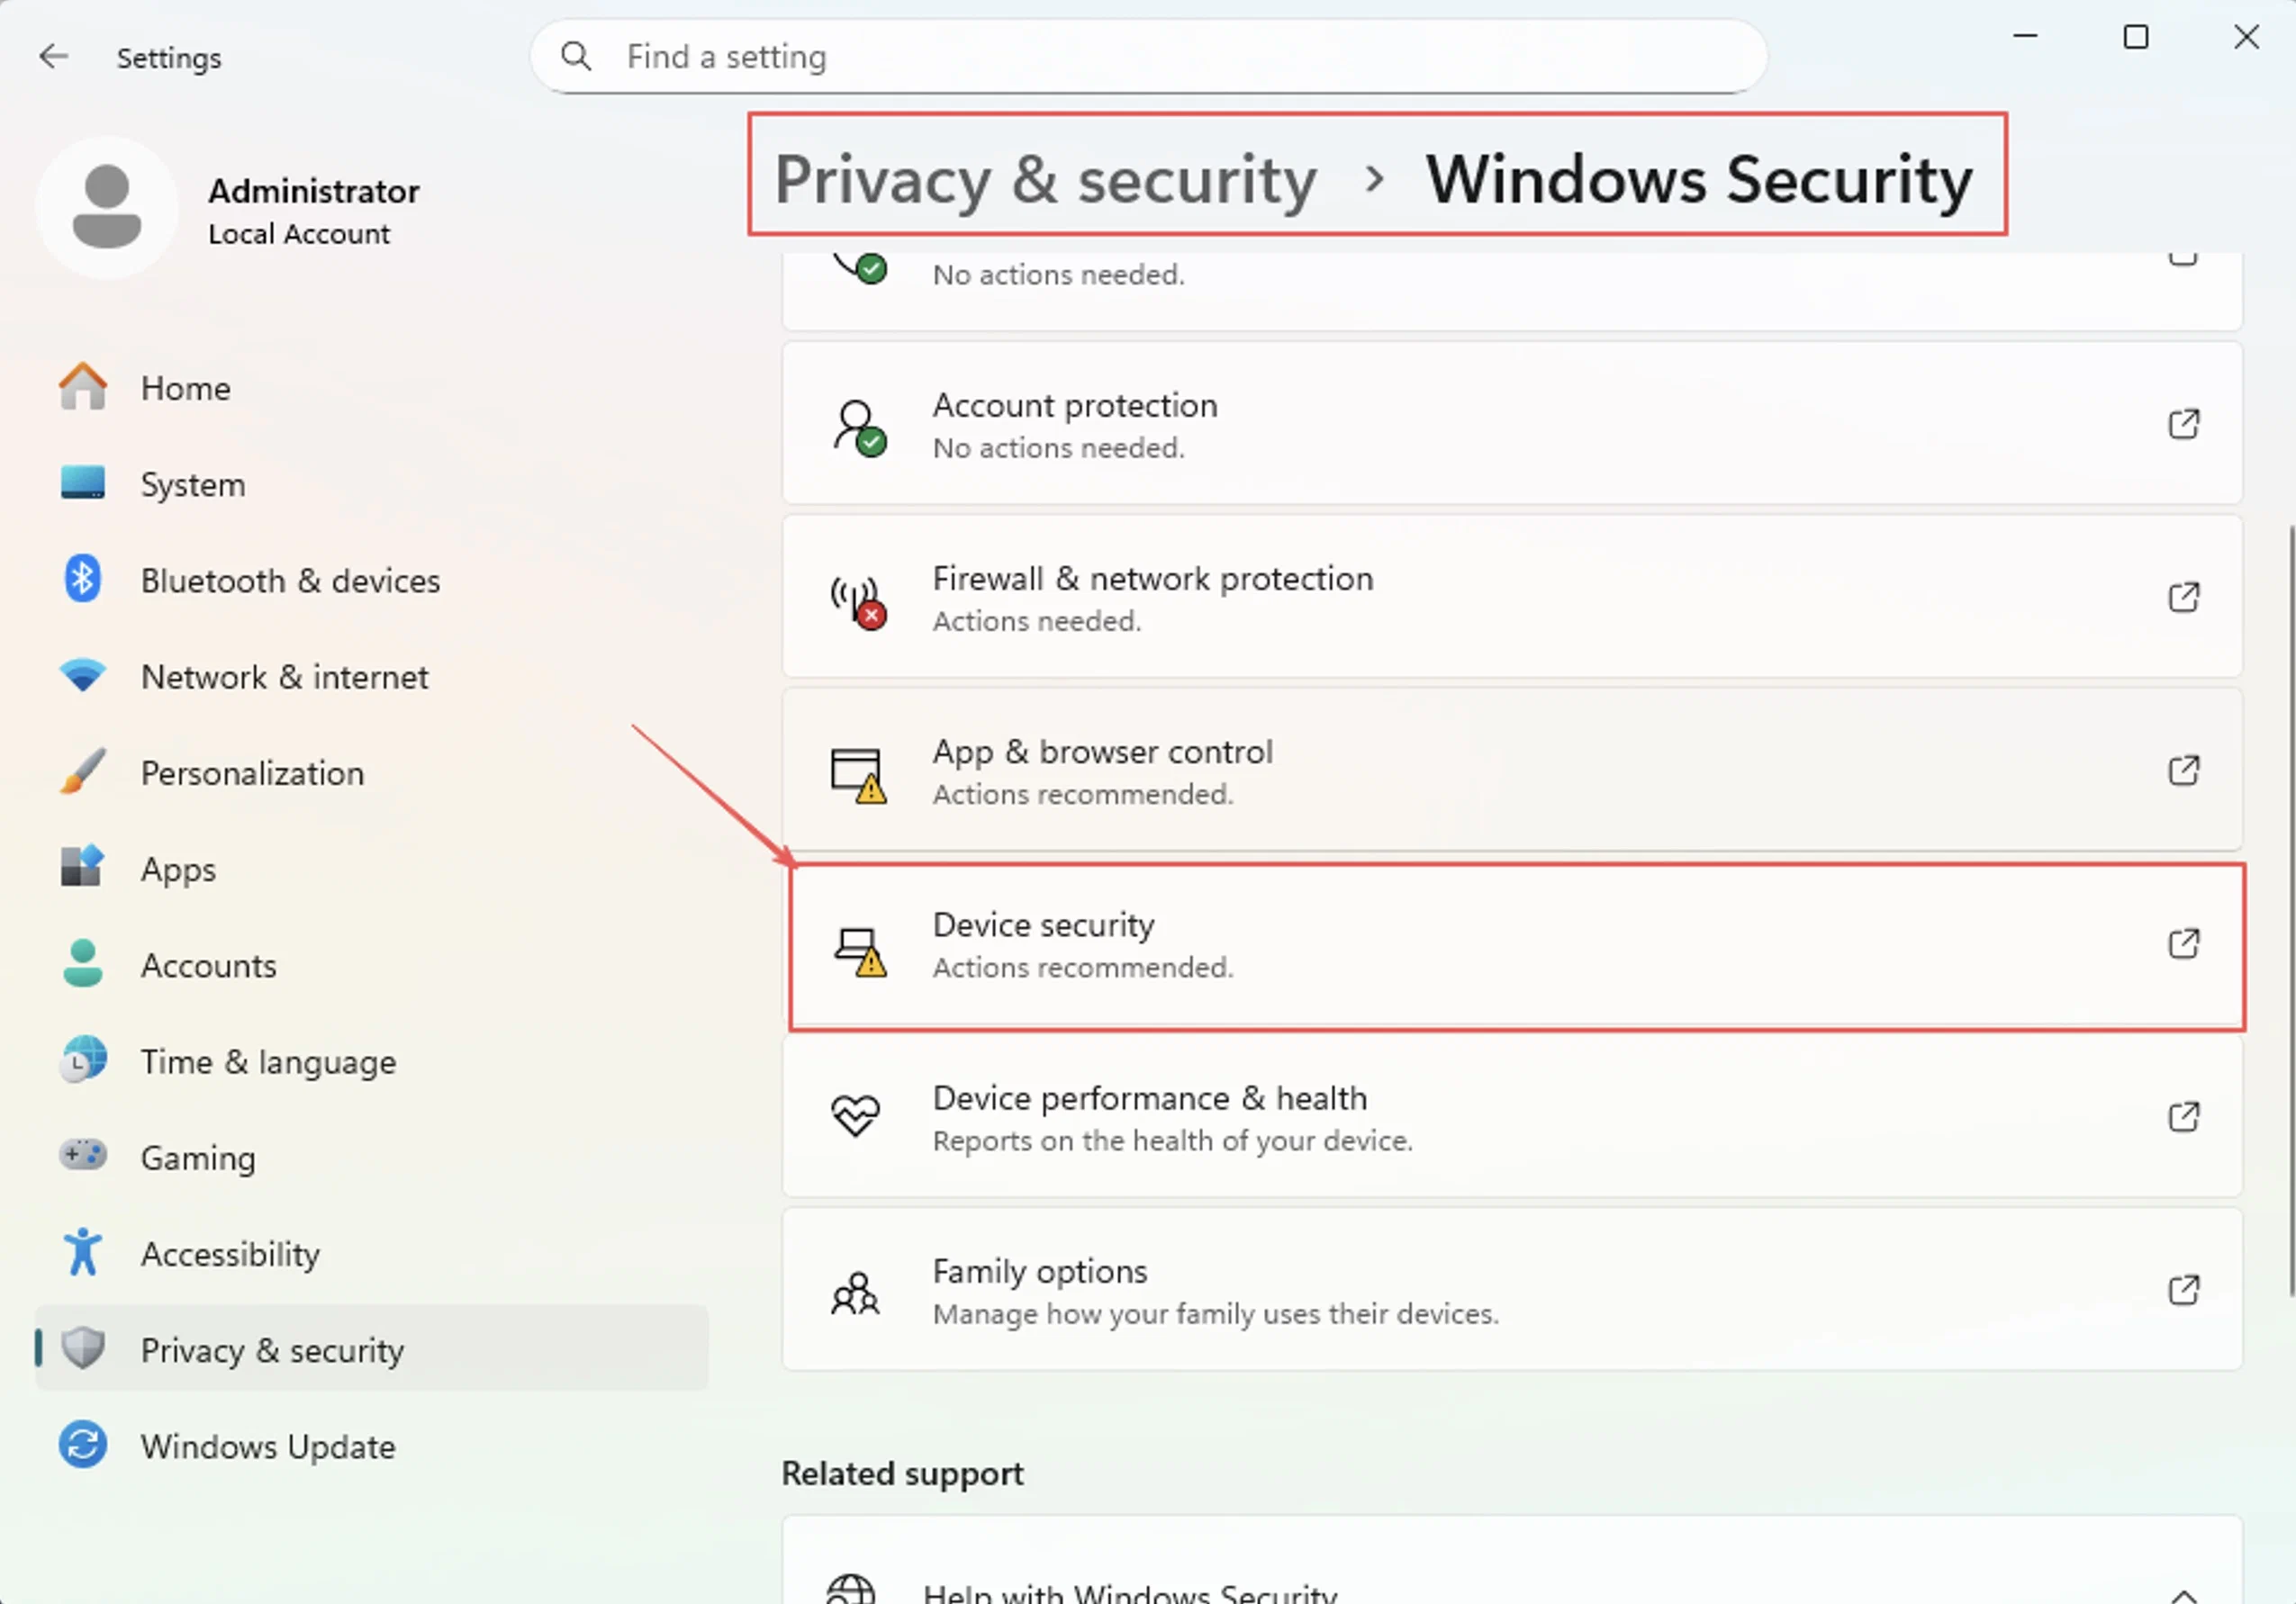
Task: Open Accessibility settings
Action: point(371,1252)
